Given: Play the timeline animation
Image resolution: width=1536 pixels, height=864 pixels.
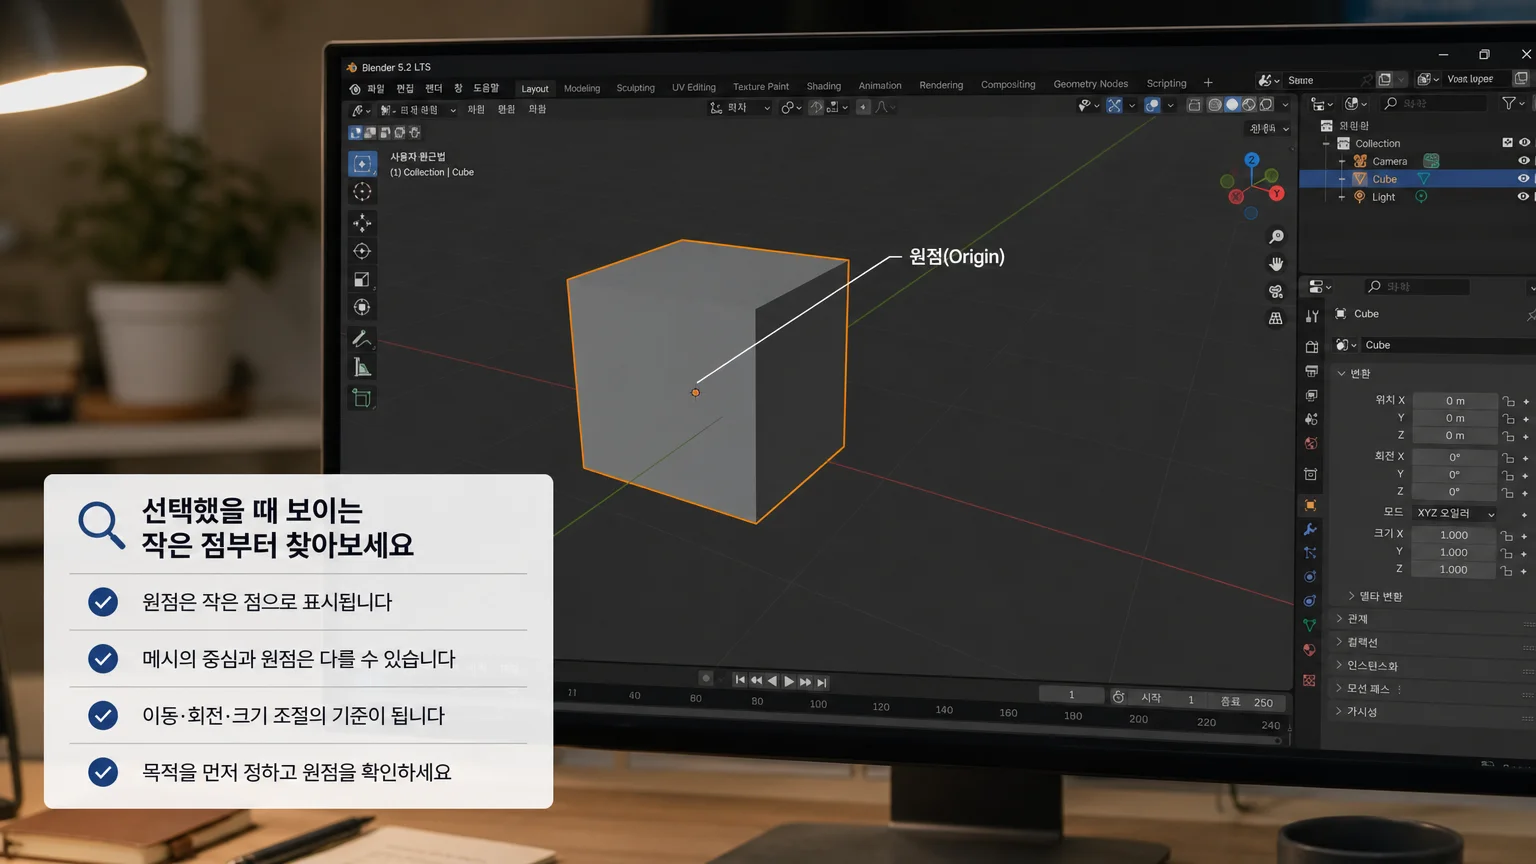Looking at the screenshot, I should (789, 682).
